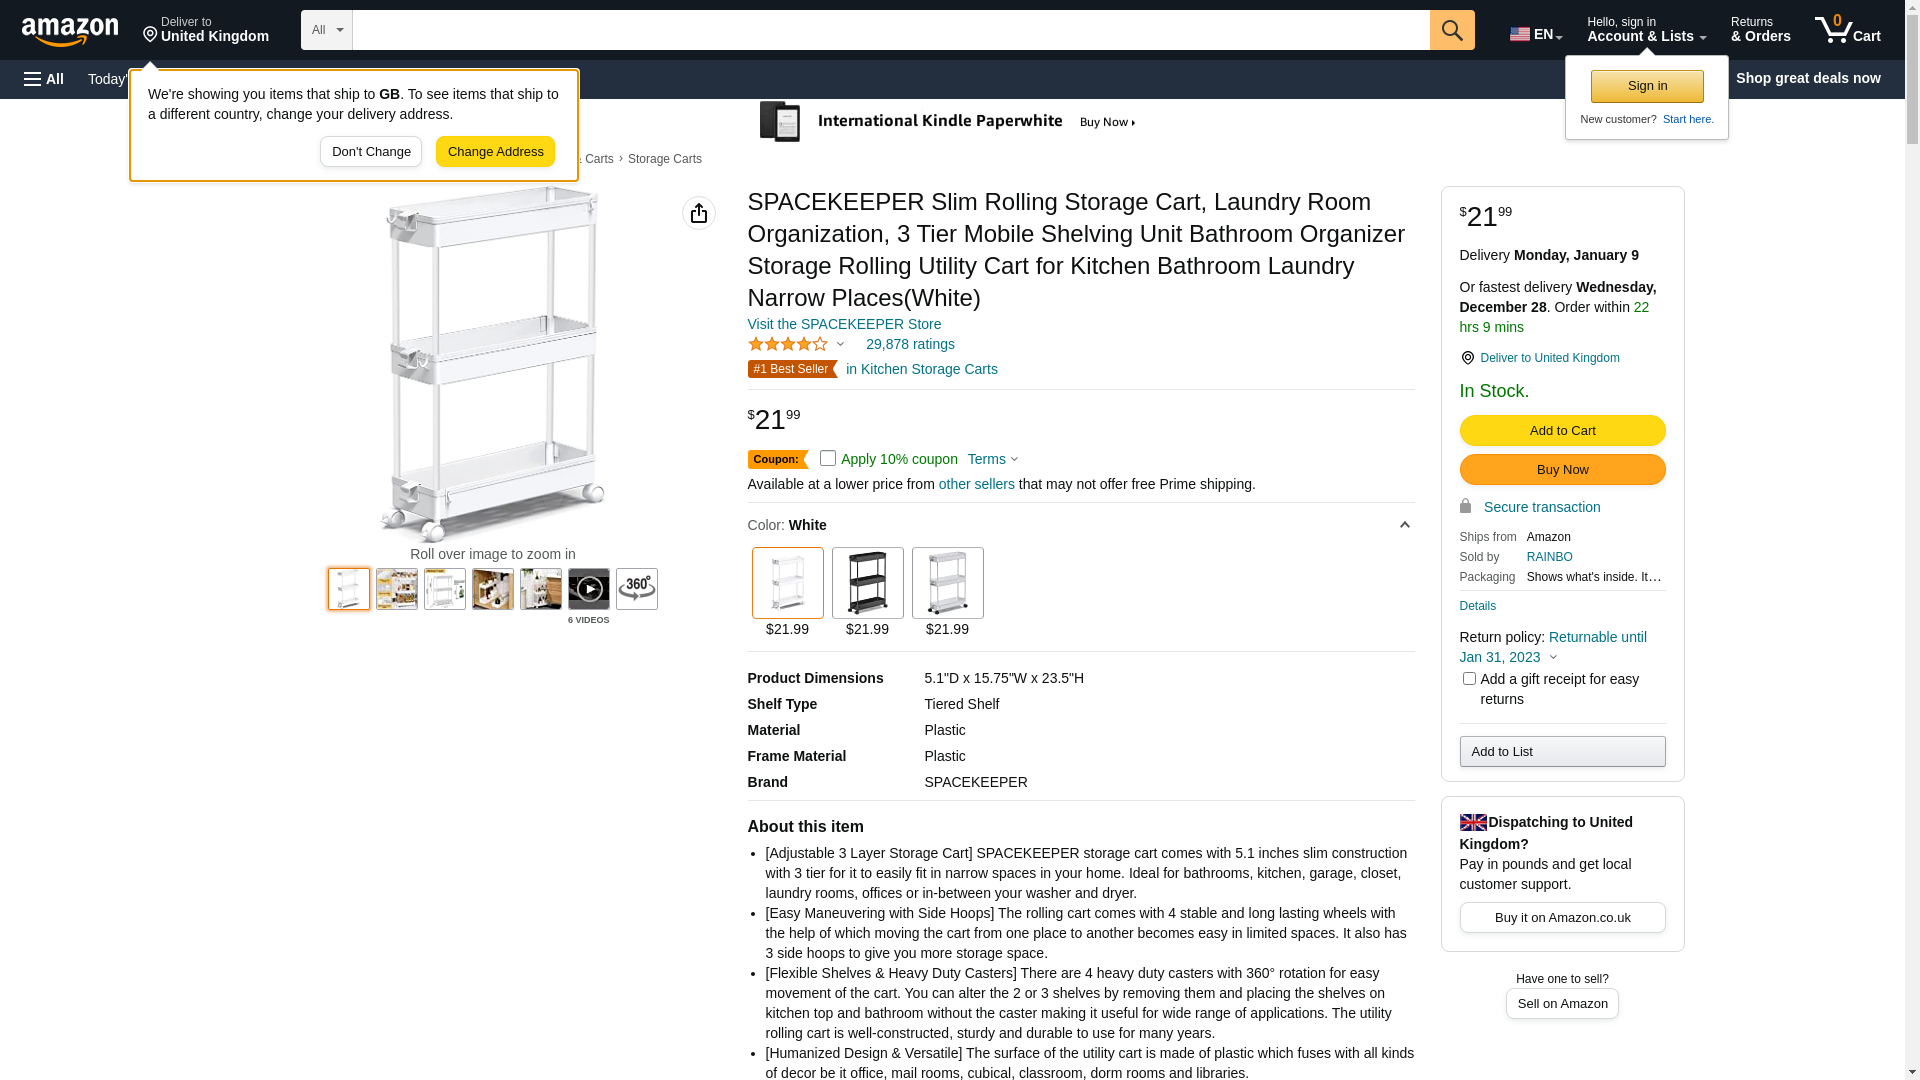Image resolution: width=1920 pixels, height=1080 pixels.
Task: Check the gift receipt checkbox
Action: coord(1469,679)
